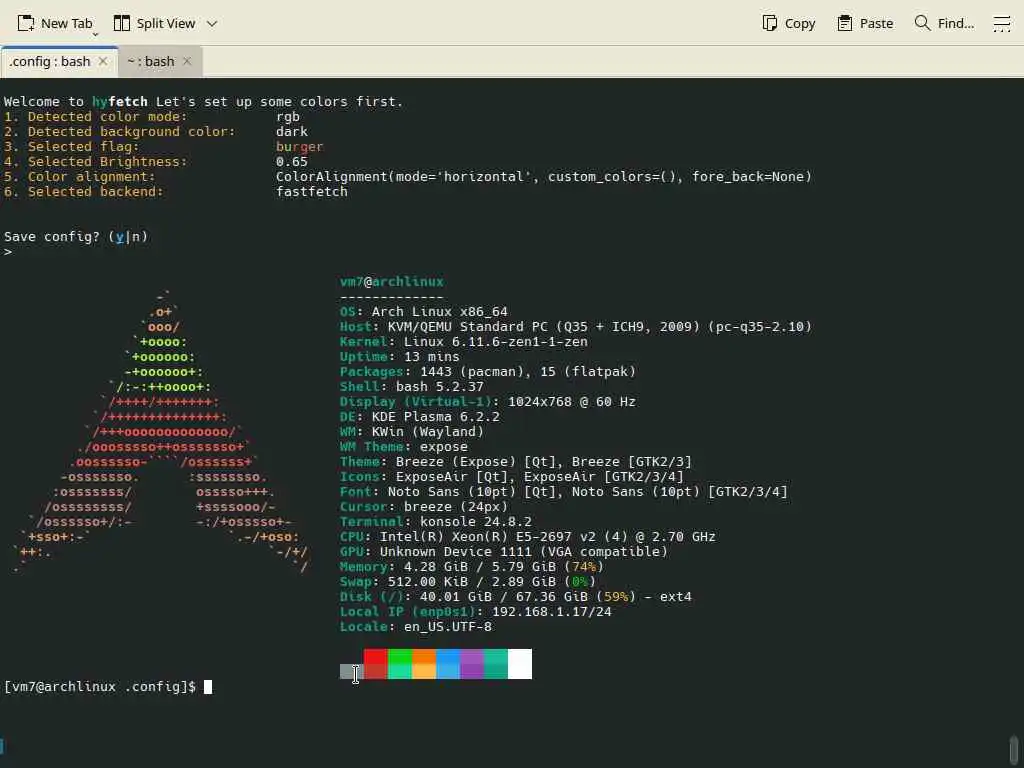
Task: Click the teal color block
Action: [496, 664]
